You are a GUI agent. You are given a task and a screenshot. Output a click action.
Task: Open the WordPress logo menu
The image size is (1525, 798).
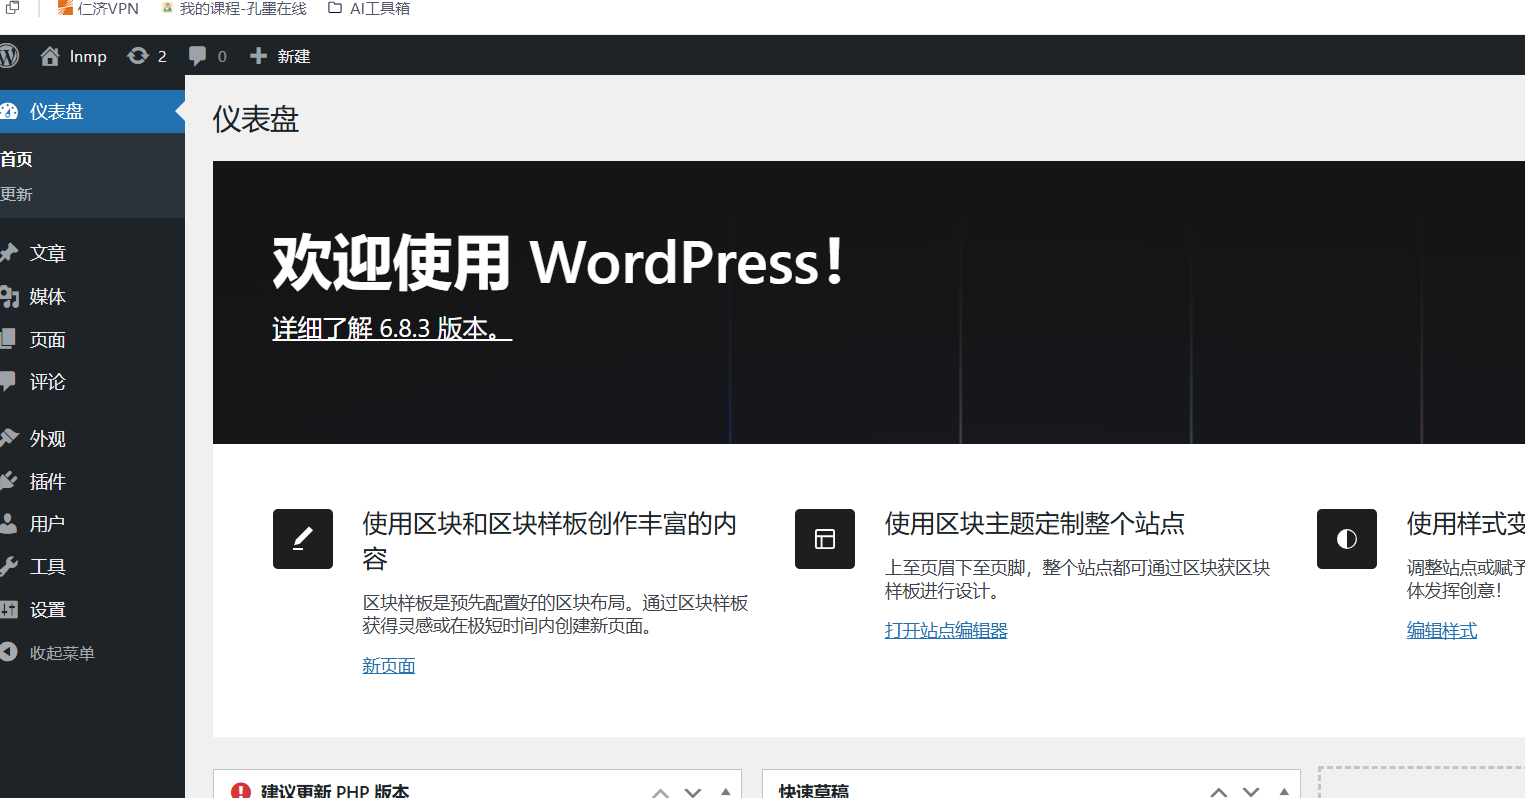(9, 56)
